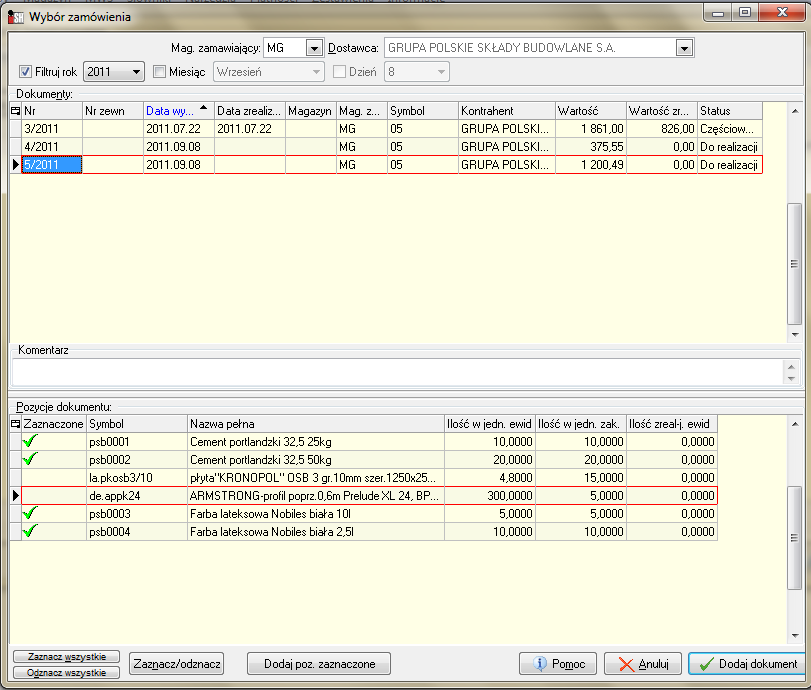The width and height of the screenshot is (811, 690).
Task: Select Farba lateksowa Nobiles biała 10l
Action: (x=364, y=513)
